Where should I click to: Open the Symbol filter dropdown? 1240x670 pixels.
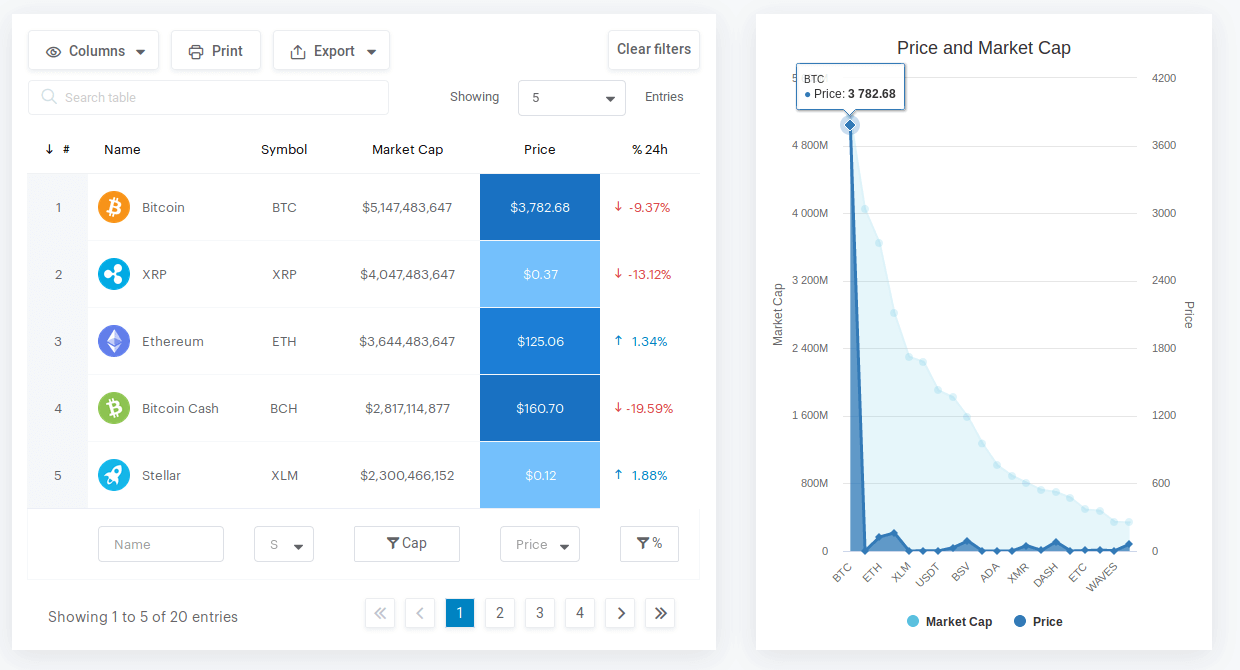point(284,544)
